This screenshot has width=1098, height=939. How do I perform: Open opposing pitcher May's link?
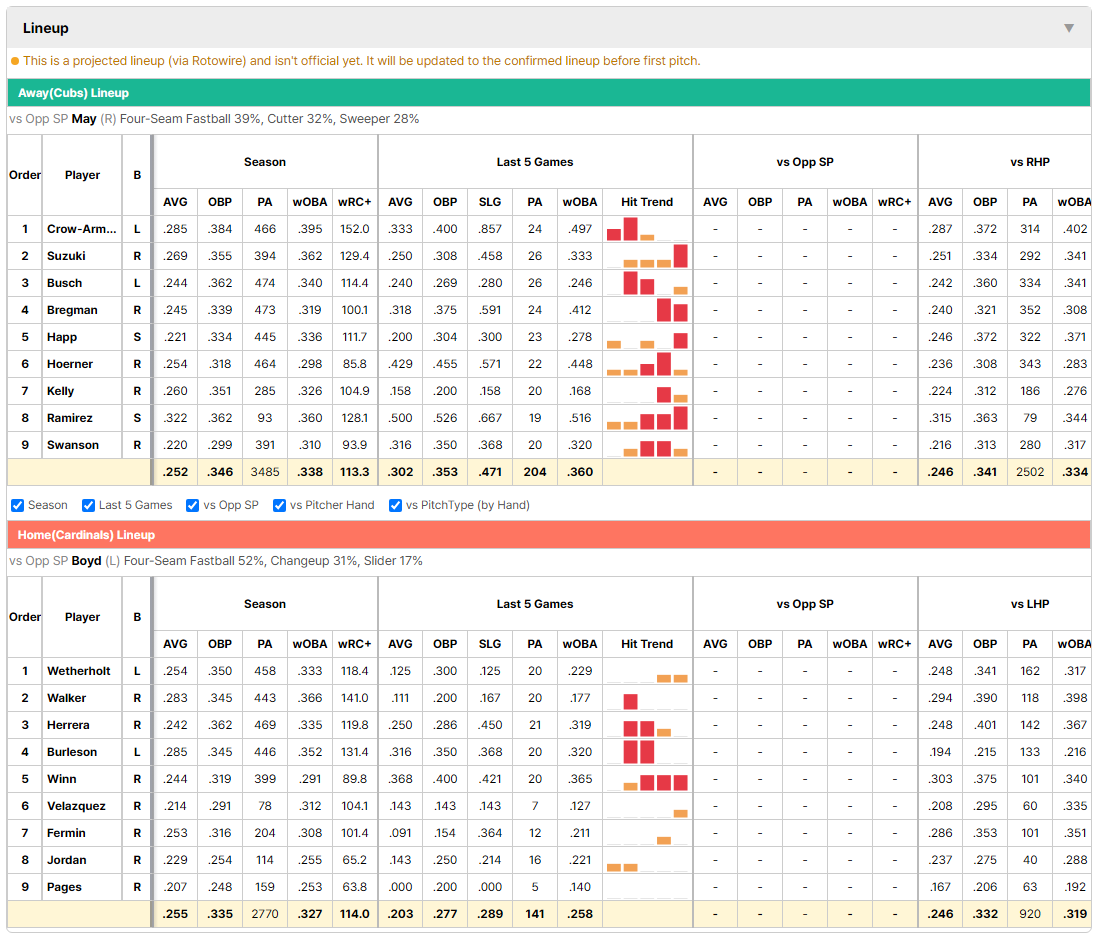pyautogui.click(x=84, y=119)
